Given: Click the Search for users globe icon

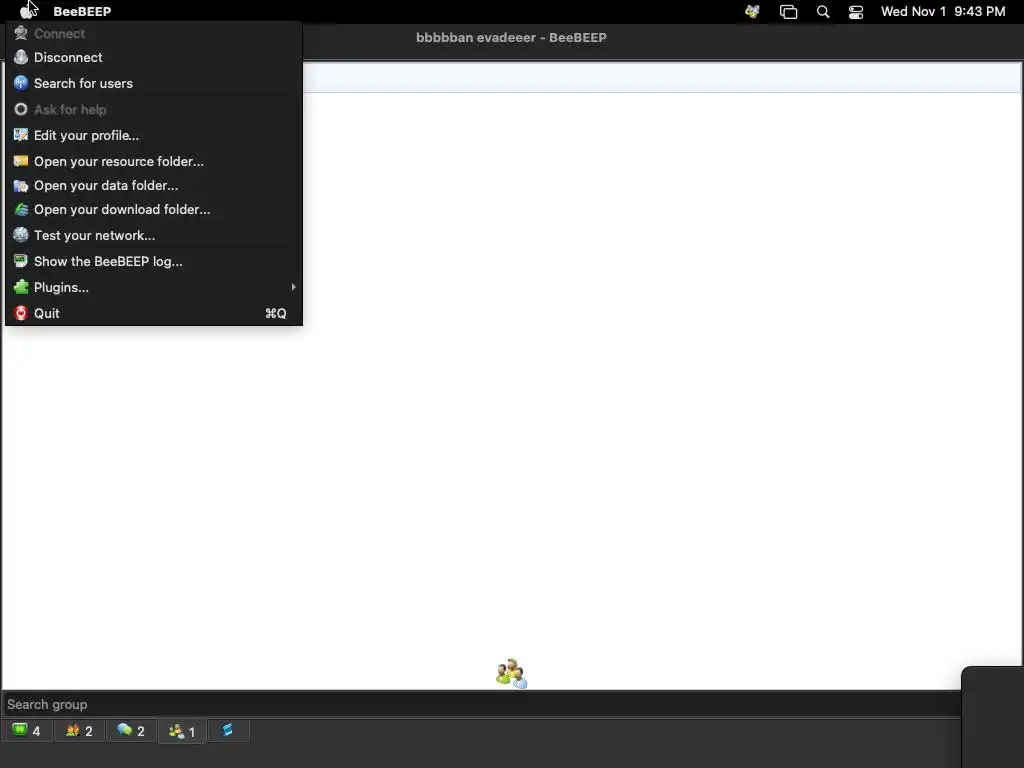Looking at the screenshot, I should [21, 83].
